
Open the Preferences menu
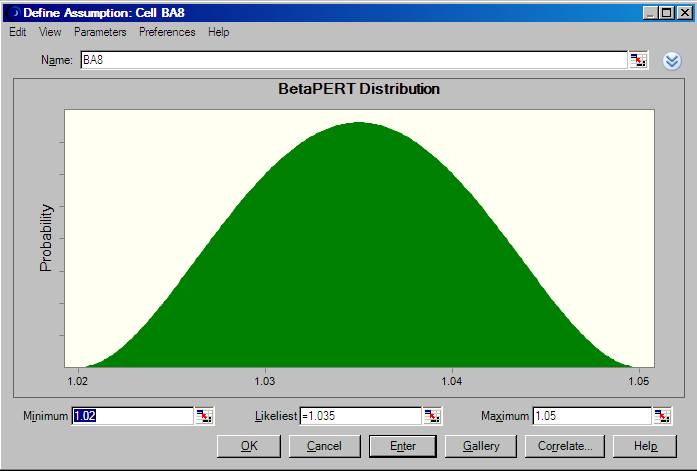(167, 32)
